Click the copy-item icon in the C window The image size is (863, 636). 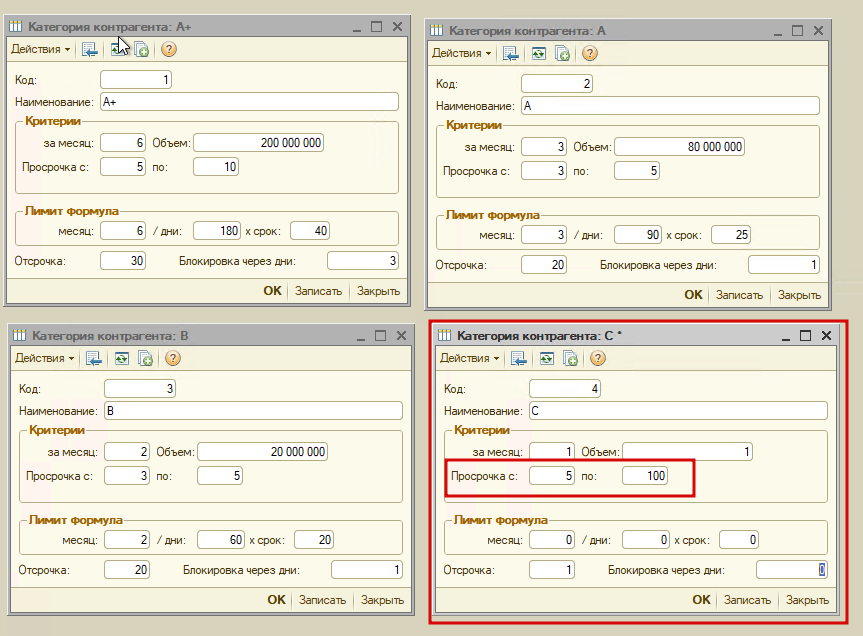[570, 359]
